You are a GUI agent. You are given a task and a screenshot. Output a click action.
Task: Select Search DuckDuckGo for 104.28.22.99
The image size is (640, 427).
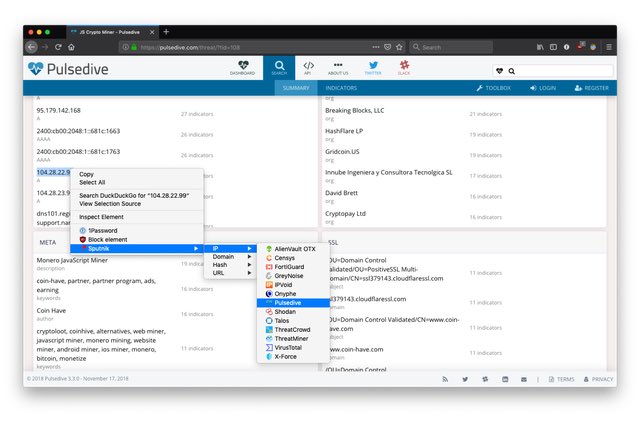coord(137,195)
